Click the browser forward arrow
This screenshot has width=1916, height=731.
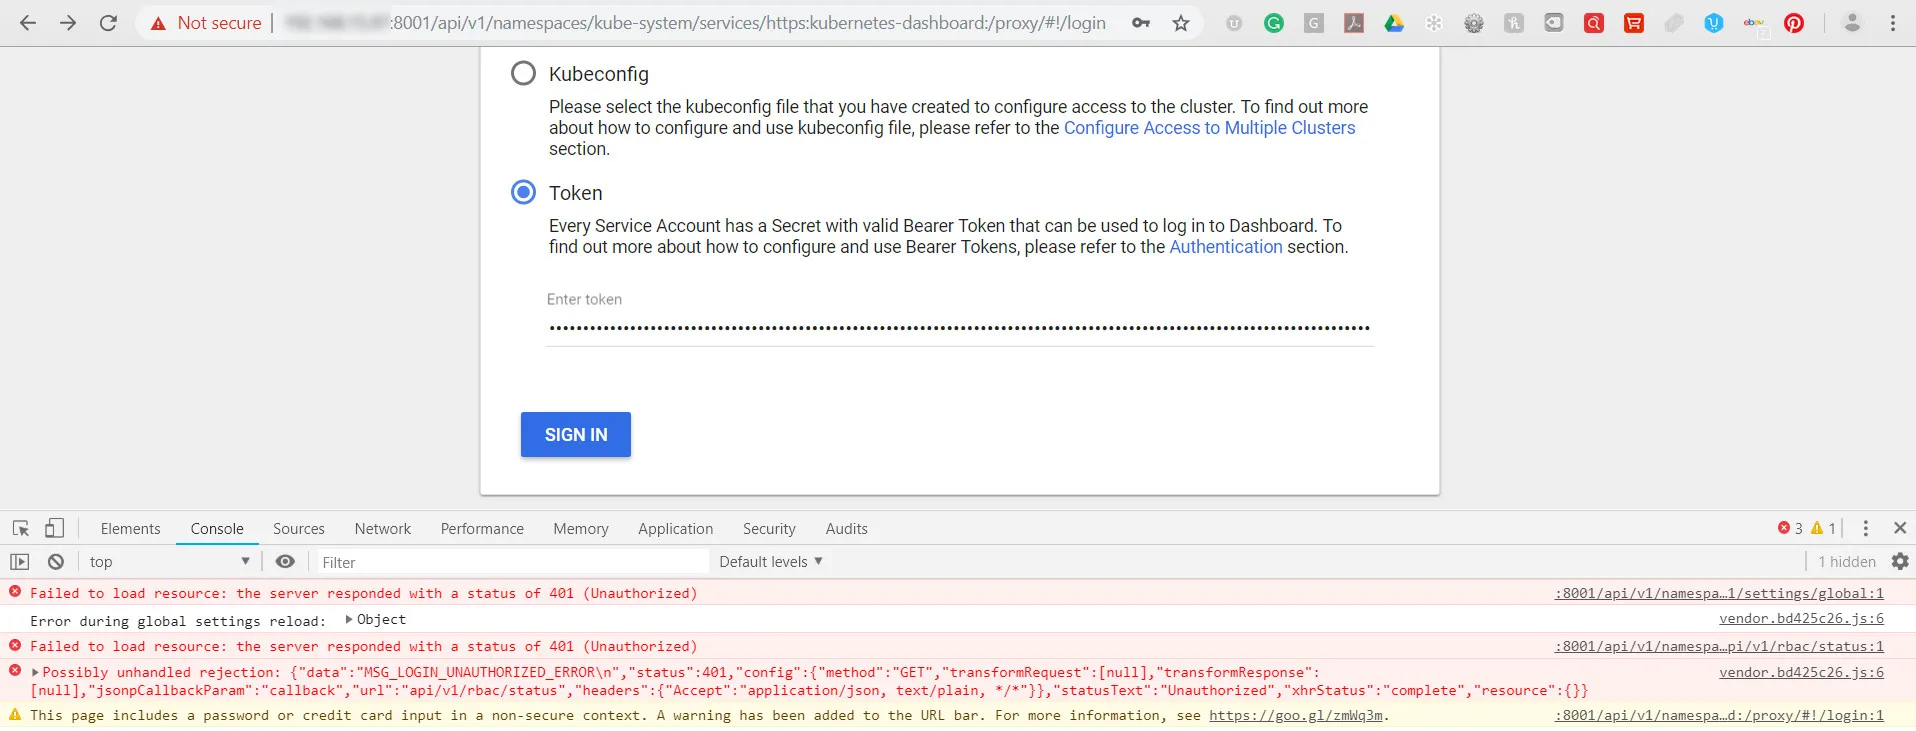click(68, 23)
